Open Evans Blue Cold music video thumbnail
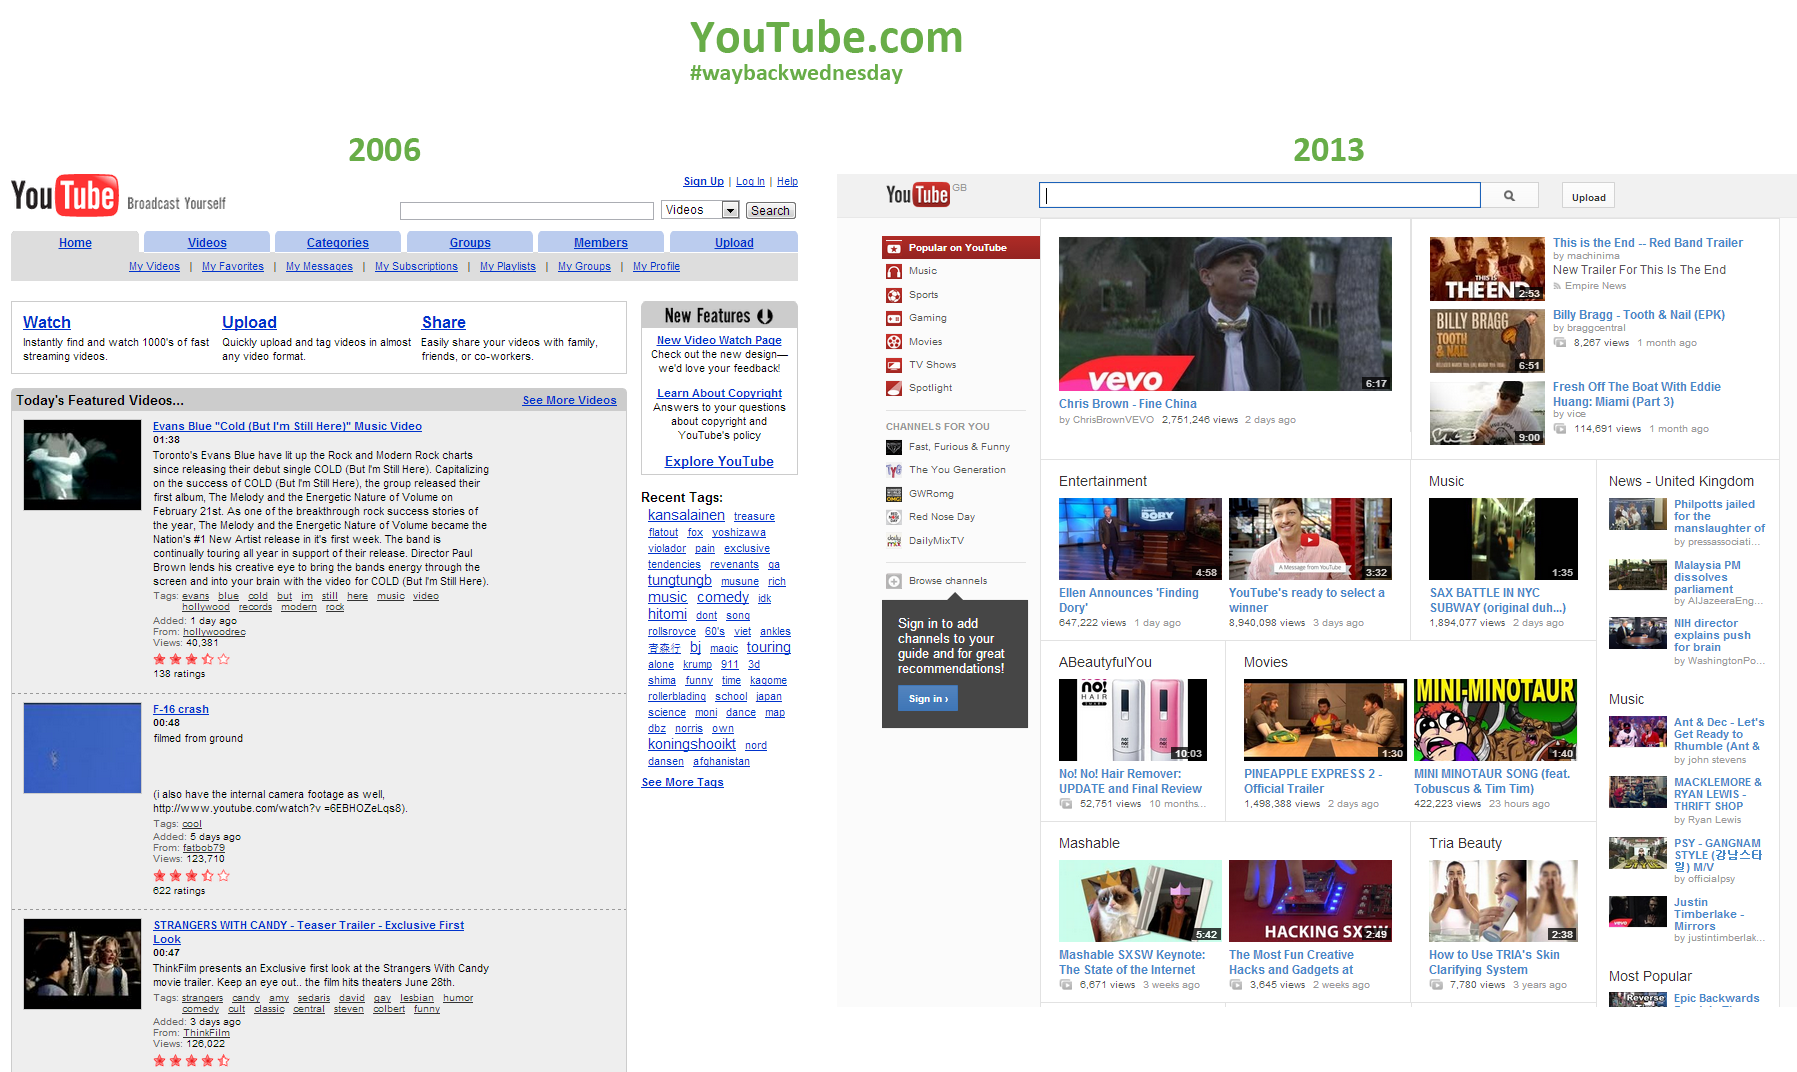Viewport: 1797px width, 1072px height. 83,465
